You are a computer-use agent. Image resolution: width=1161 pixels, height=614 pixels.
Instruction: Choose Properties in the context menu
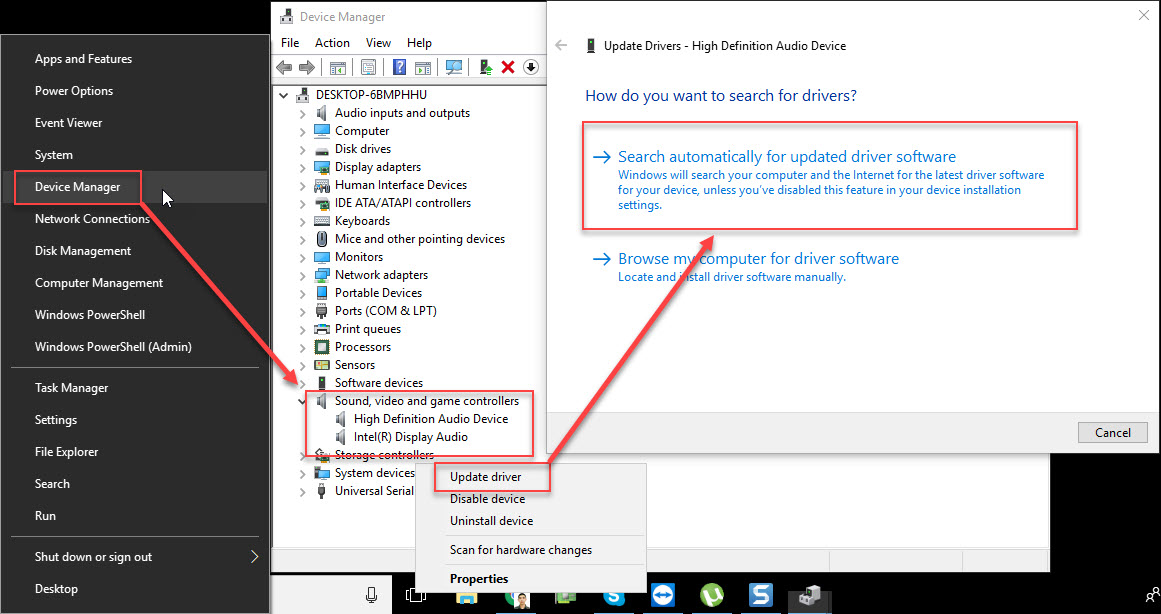tap(479, 578)
